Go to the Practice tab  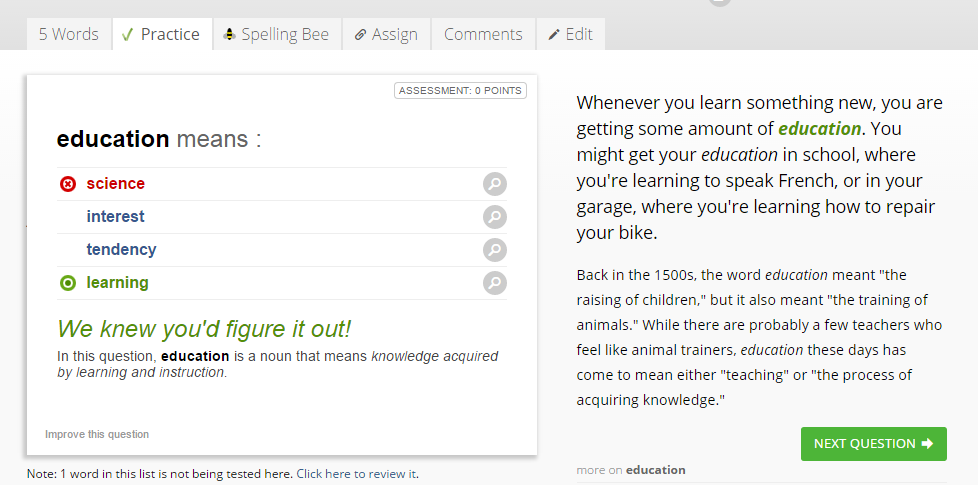(x=160, y=34)
